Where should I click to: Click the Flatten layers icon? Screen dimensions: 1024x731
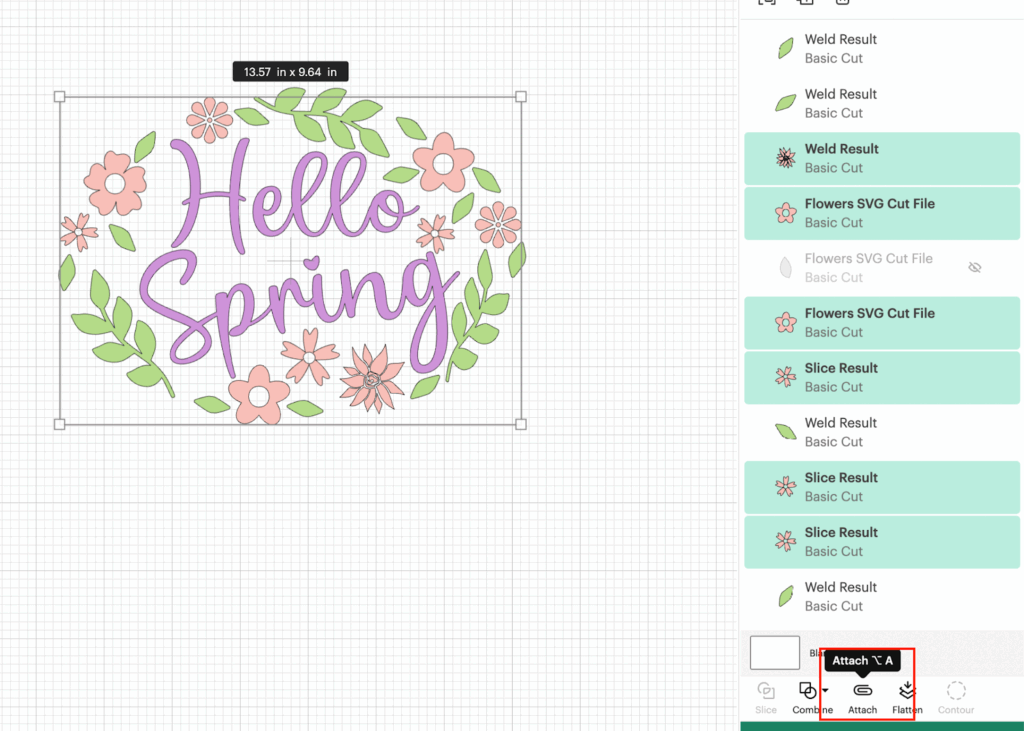tap(907, 691)
